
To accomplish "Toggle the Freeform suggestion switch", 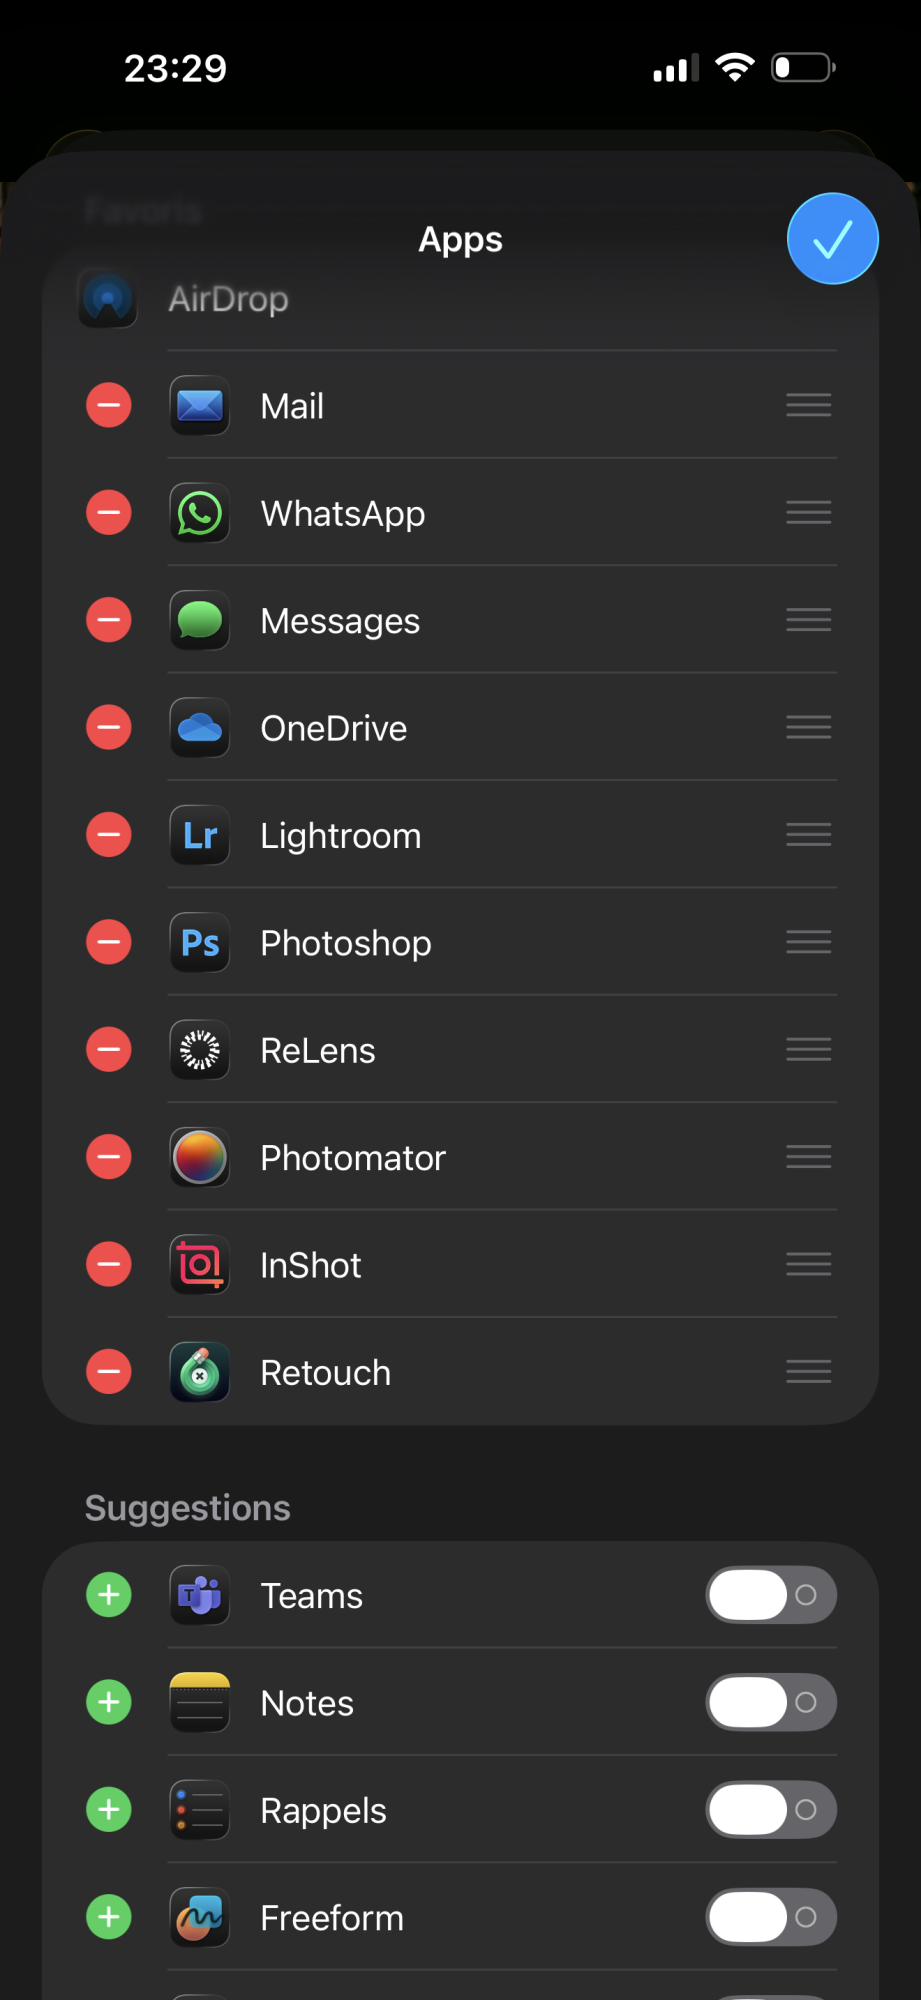I will click(771, 1917).
